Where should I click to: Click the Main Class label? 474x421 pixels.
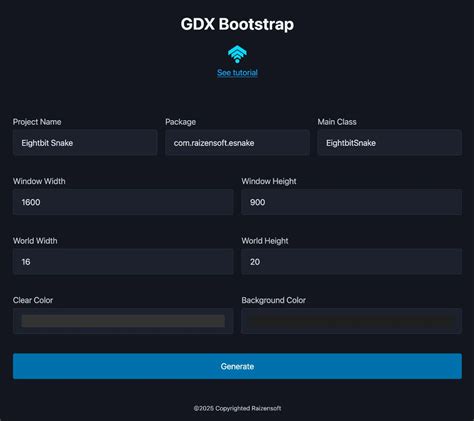337,122
